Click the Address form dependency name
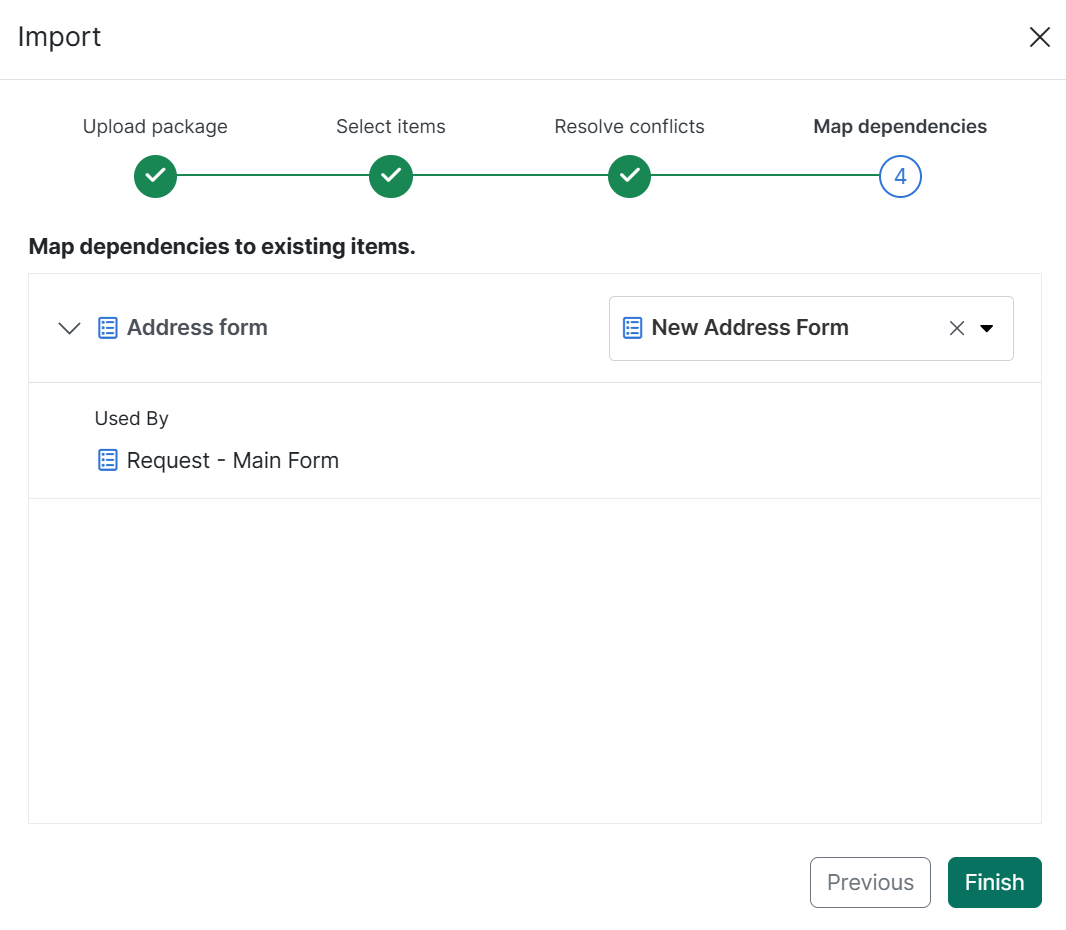1066x930 pixels. coord(197,328)
